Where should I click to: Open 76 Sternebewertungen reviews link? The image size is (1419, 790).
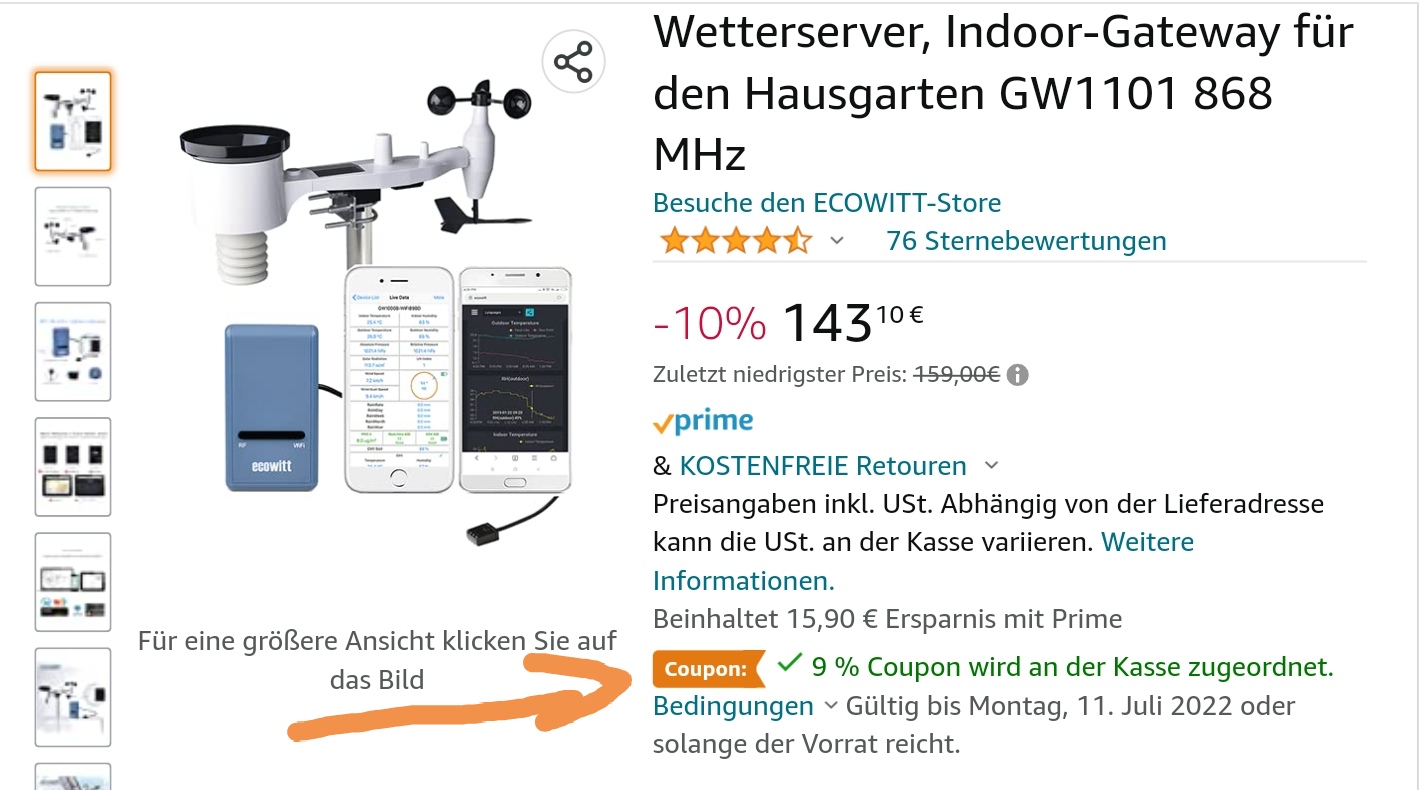[1026, 241]
